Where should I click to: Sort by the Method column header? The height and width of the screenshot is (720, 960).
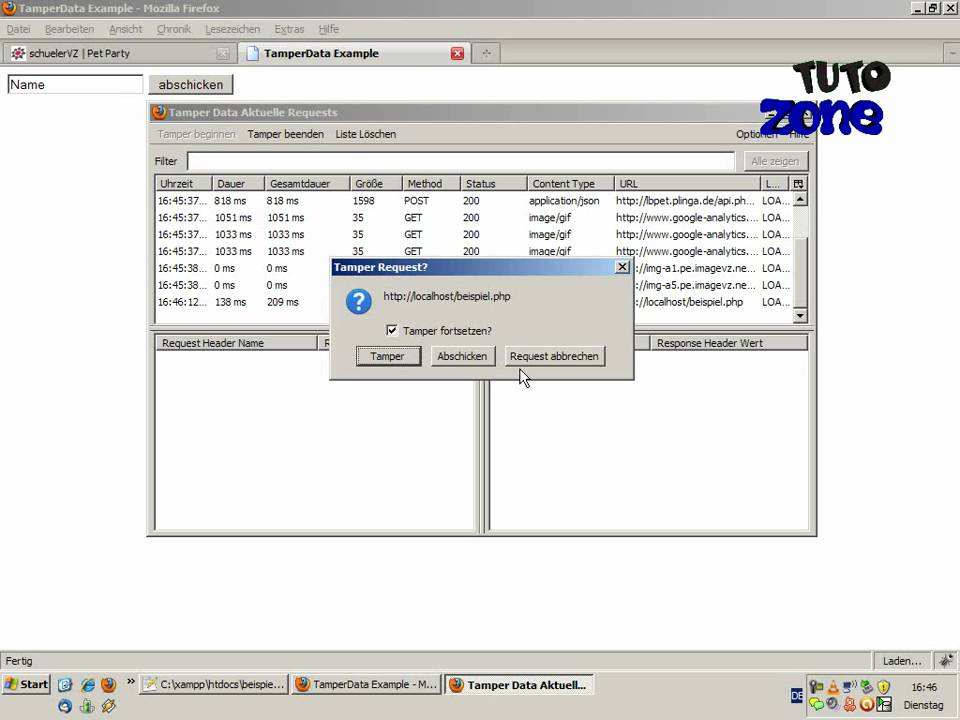tap(431, 184)
